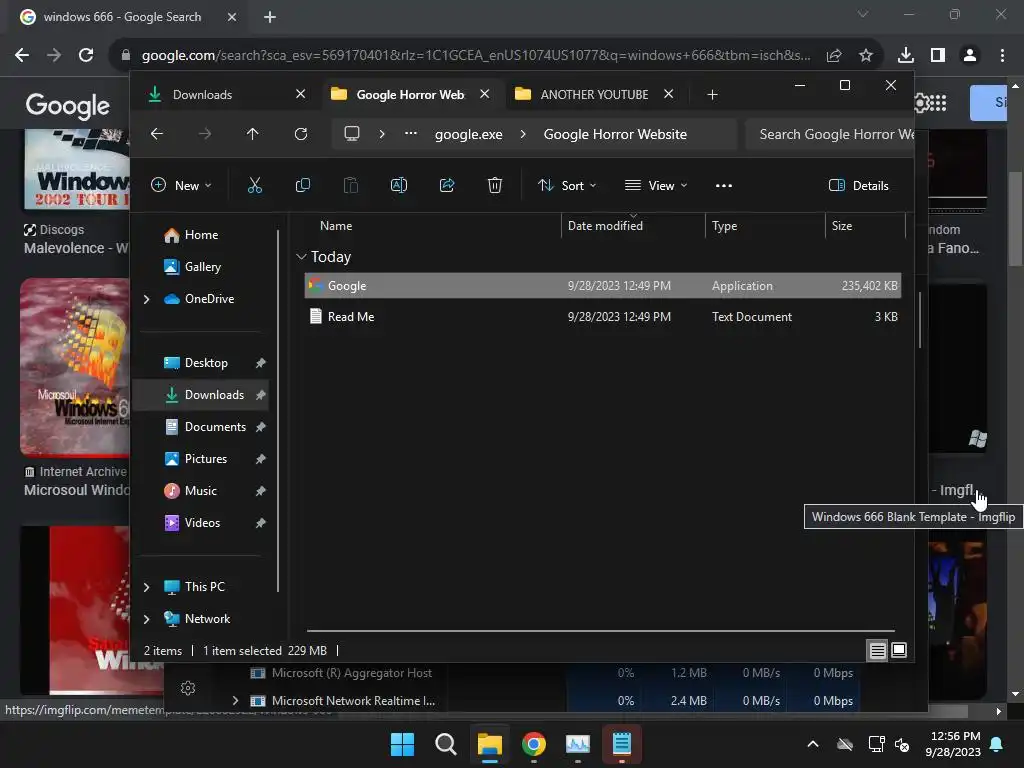Screen dimensions: 1024x768
Task: Bookmark this page with the star icon
Action: tap(866, 56)
